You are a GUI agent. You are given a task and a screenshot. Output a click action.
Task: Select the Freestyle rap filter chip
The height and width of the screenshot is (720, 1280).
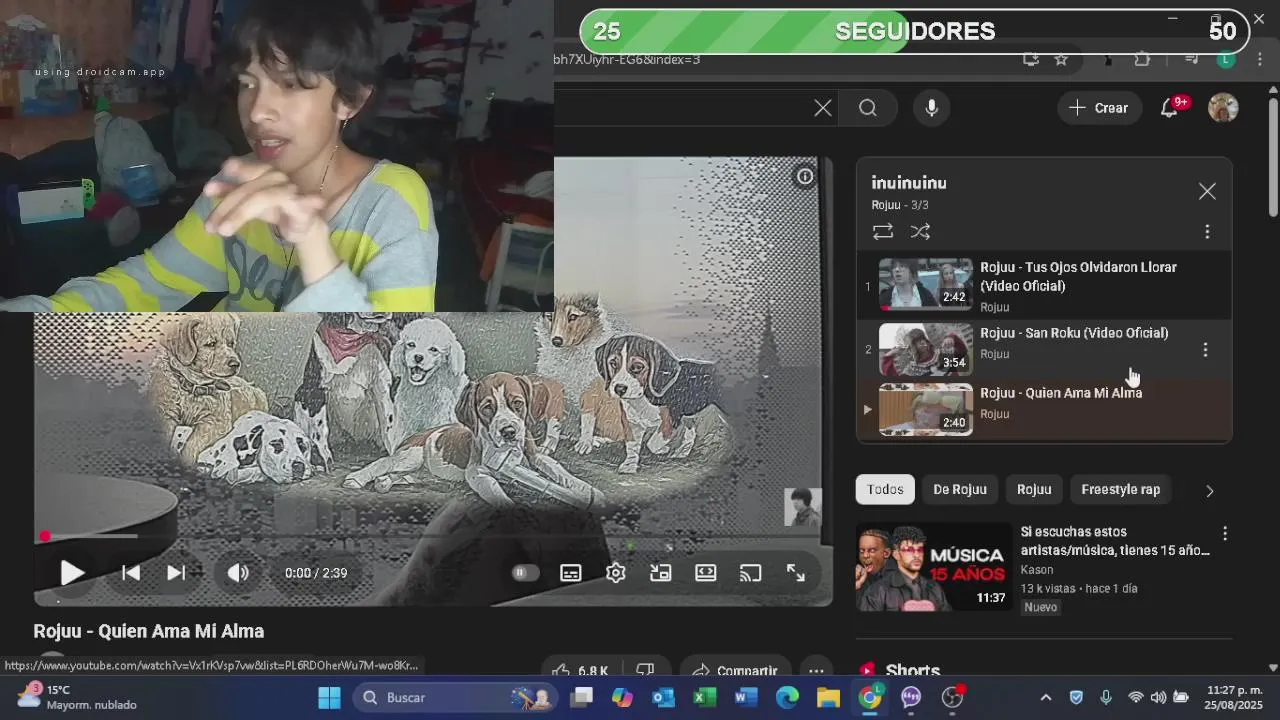click(1121, 489)
